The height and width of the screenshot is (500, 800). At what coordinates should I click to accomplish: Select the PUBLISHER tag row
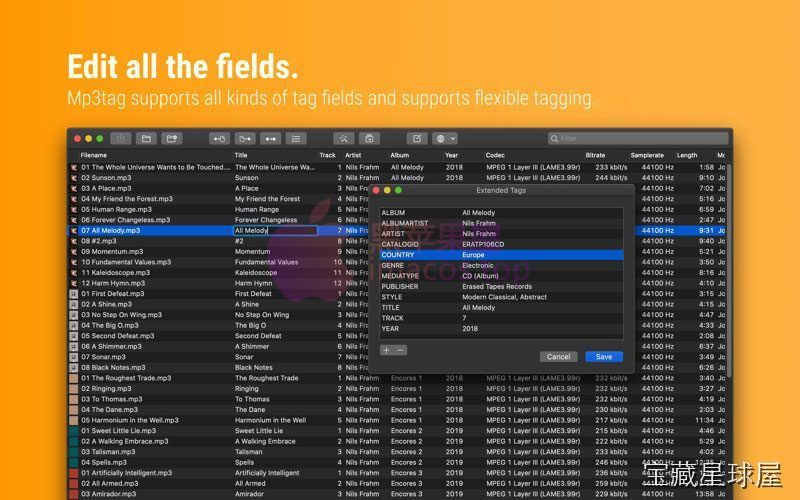[x=501, y=286]
